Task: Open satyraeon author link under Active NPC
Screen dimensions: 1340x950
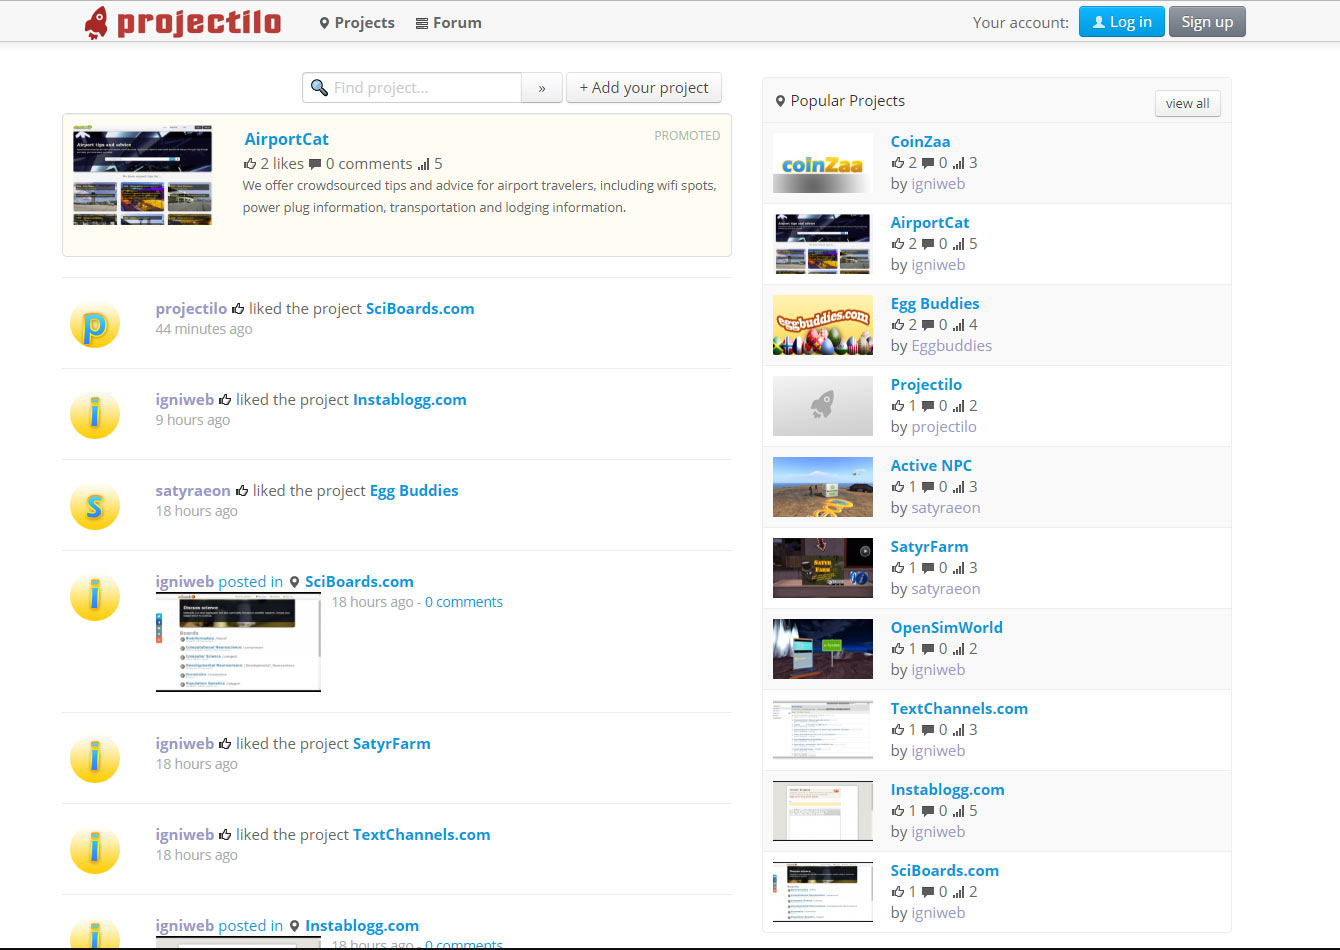Action: coord(946,508)
